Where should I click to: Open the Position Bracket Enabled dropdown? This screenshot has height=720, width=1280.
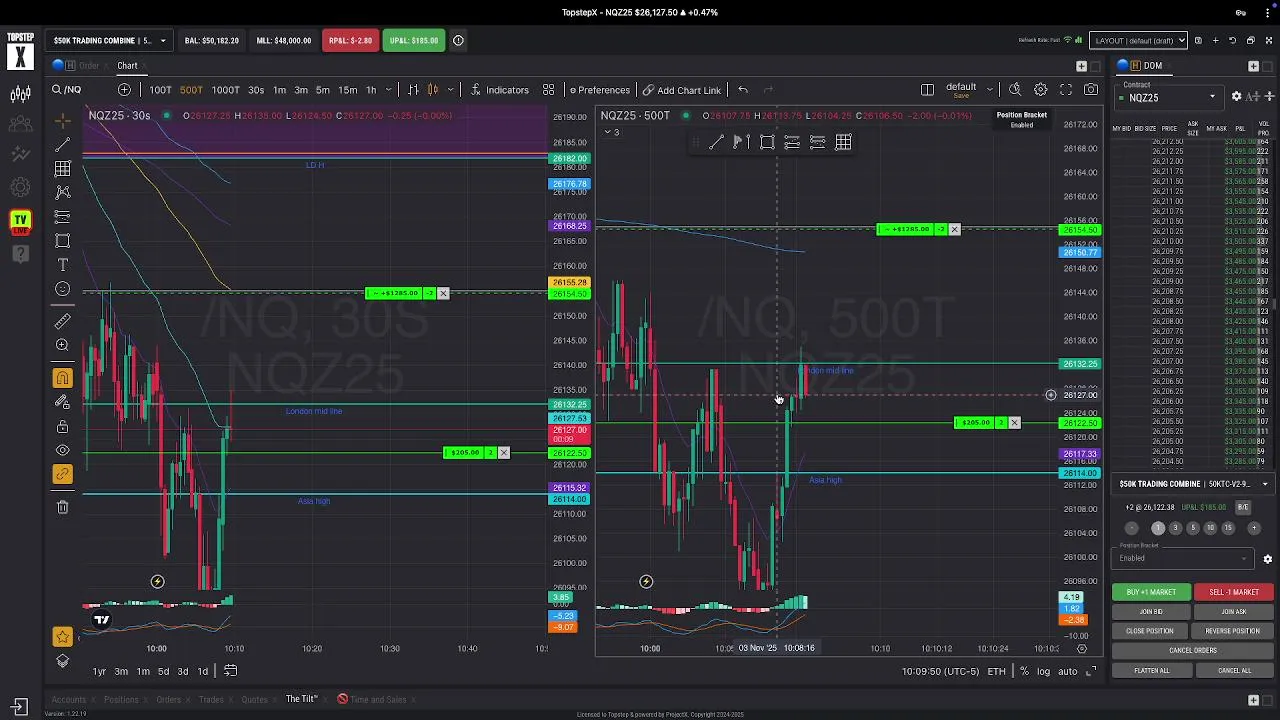[x=1185, y=558]
